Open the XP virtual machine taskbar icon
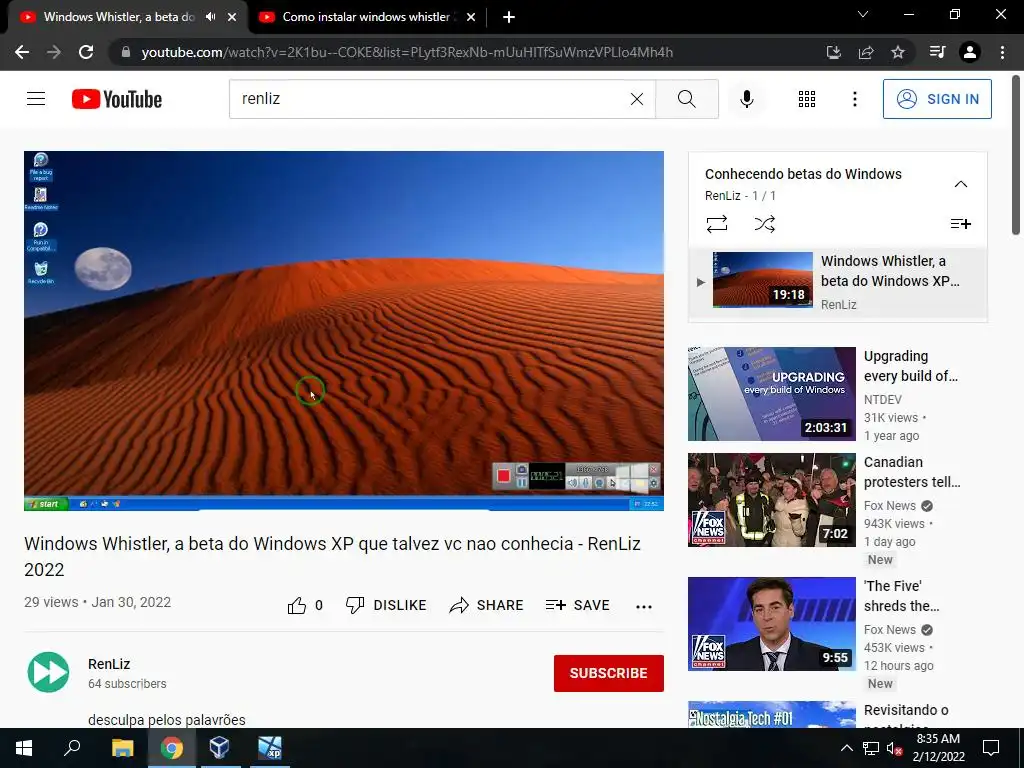Image resolution: width=1024 pixels, height=768 pixels. click(269, 748)
